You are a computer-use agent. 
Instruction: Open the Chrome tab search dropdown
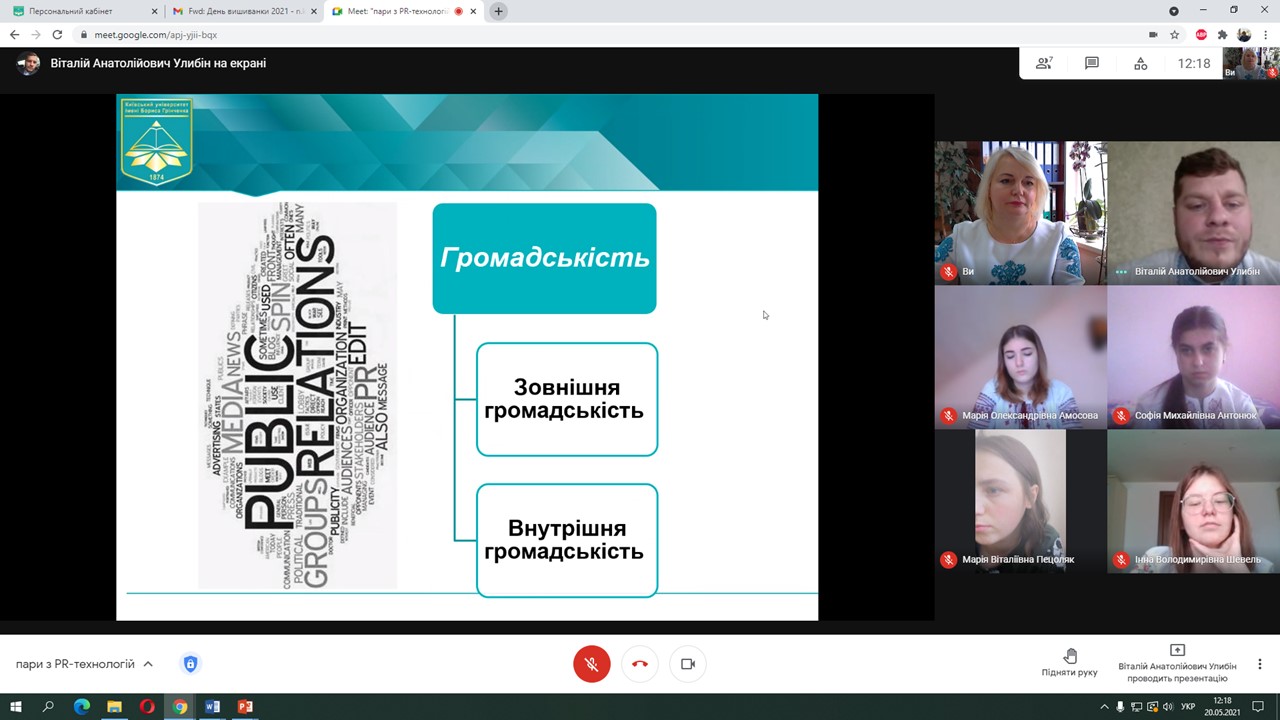1174,11
